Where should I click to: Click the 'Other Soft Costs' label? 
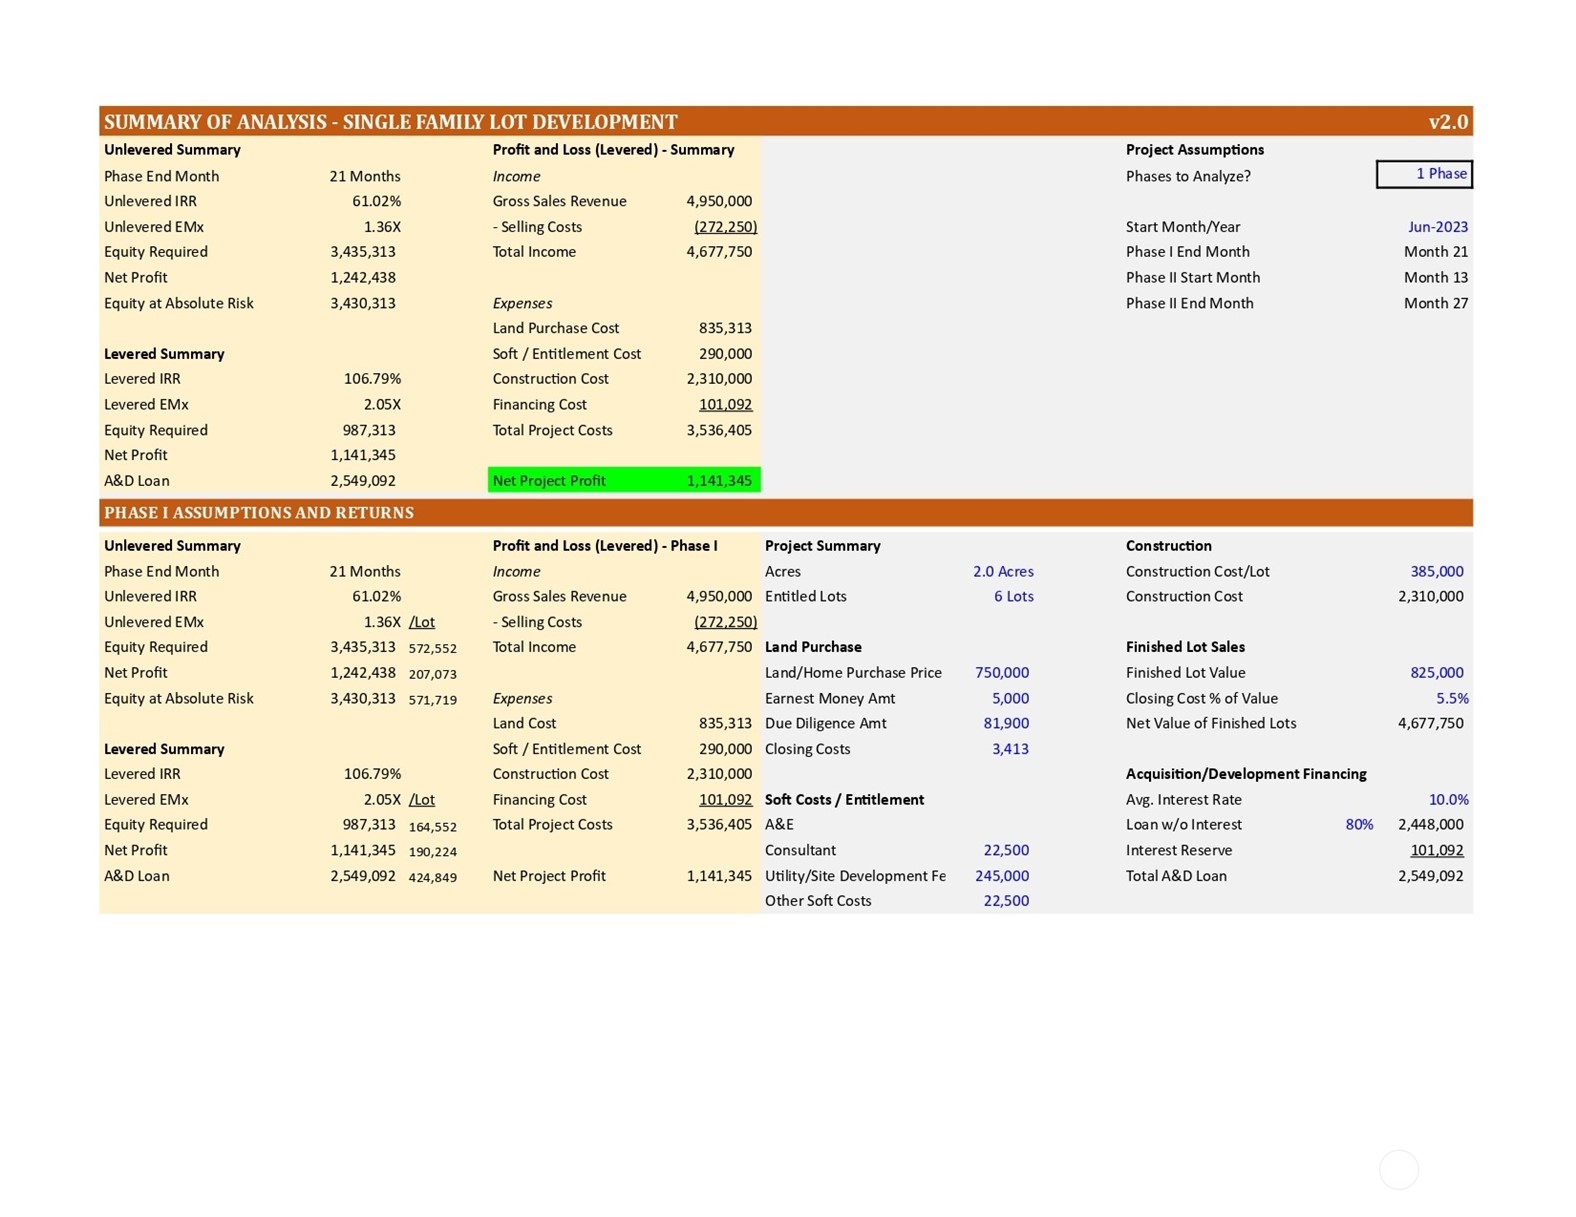click(x=818, y=901)
